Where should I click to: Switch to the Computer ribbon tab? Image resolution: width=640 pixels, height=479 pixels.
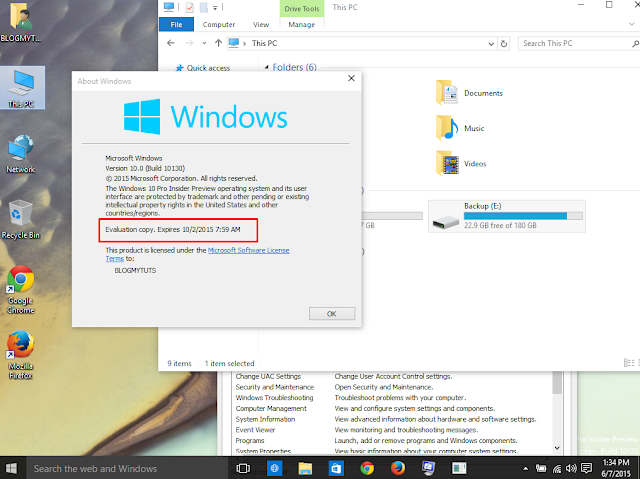[x=219, y=24]
